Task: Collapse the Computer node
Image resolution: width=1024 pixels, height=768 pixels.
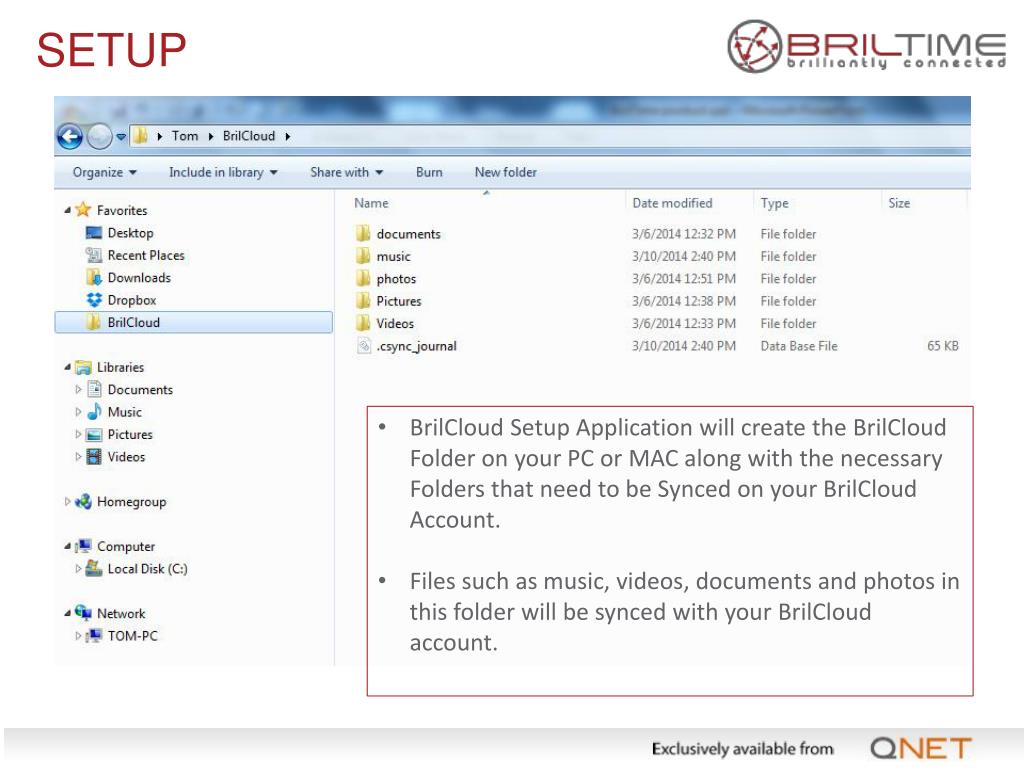Action: 67,546
